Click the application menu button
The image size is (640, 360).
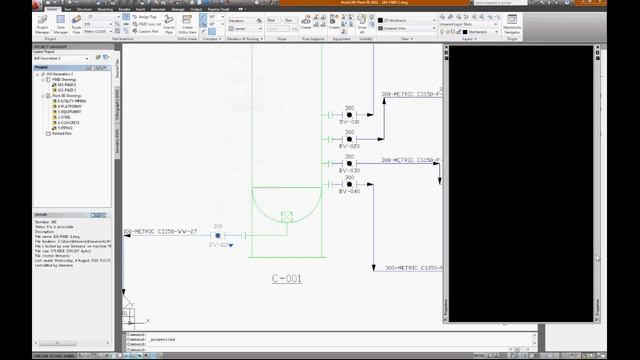(x=37, y=4)
